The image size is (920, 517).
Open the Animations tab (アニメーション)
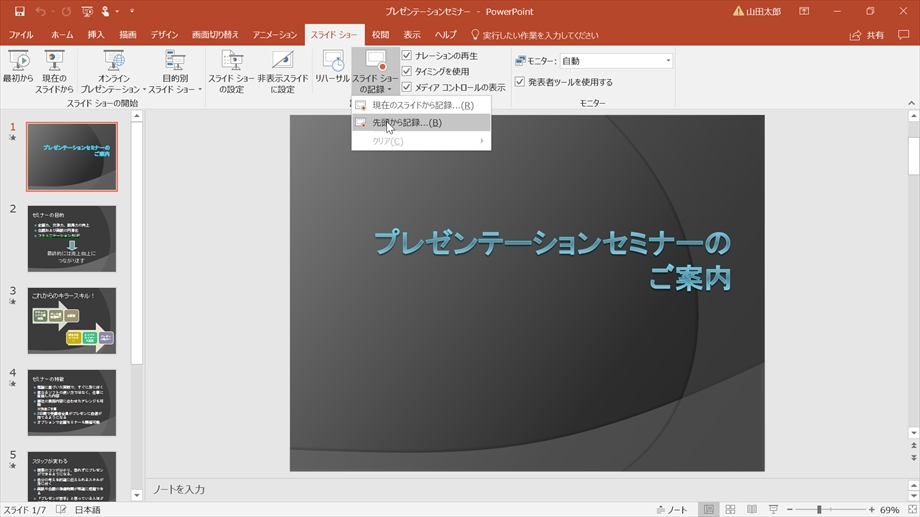pyautogui.click(x=275, y=35)
